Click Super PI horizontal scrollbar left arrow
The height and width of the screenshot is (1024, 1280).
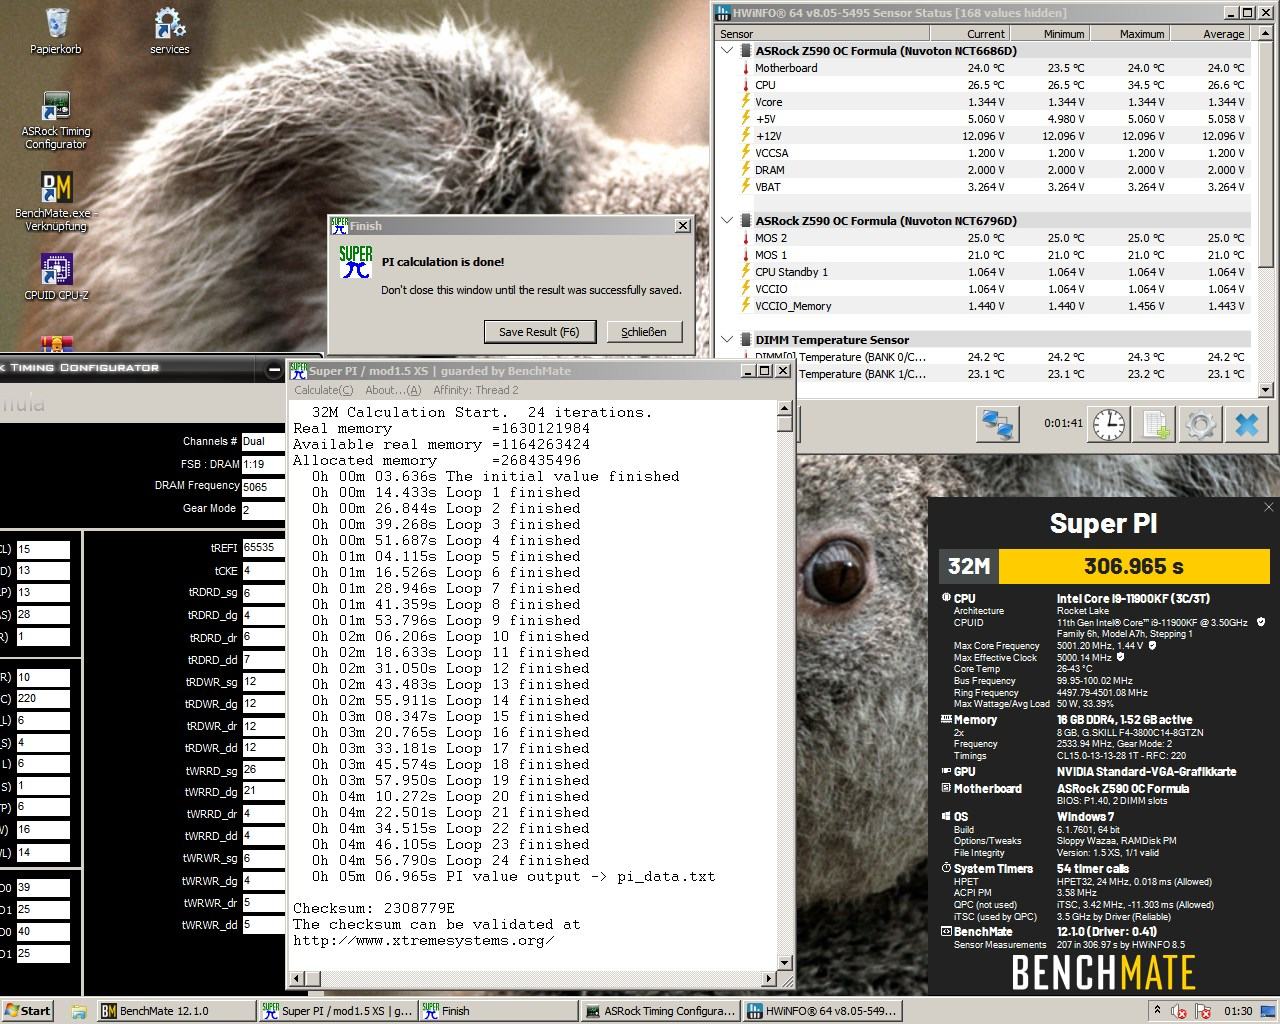(296, 978)
